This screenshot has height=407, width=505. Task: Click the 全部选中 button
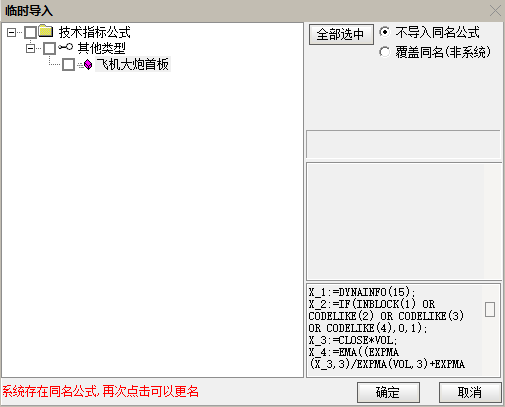[341, 34]
